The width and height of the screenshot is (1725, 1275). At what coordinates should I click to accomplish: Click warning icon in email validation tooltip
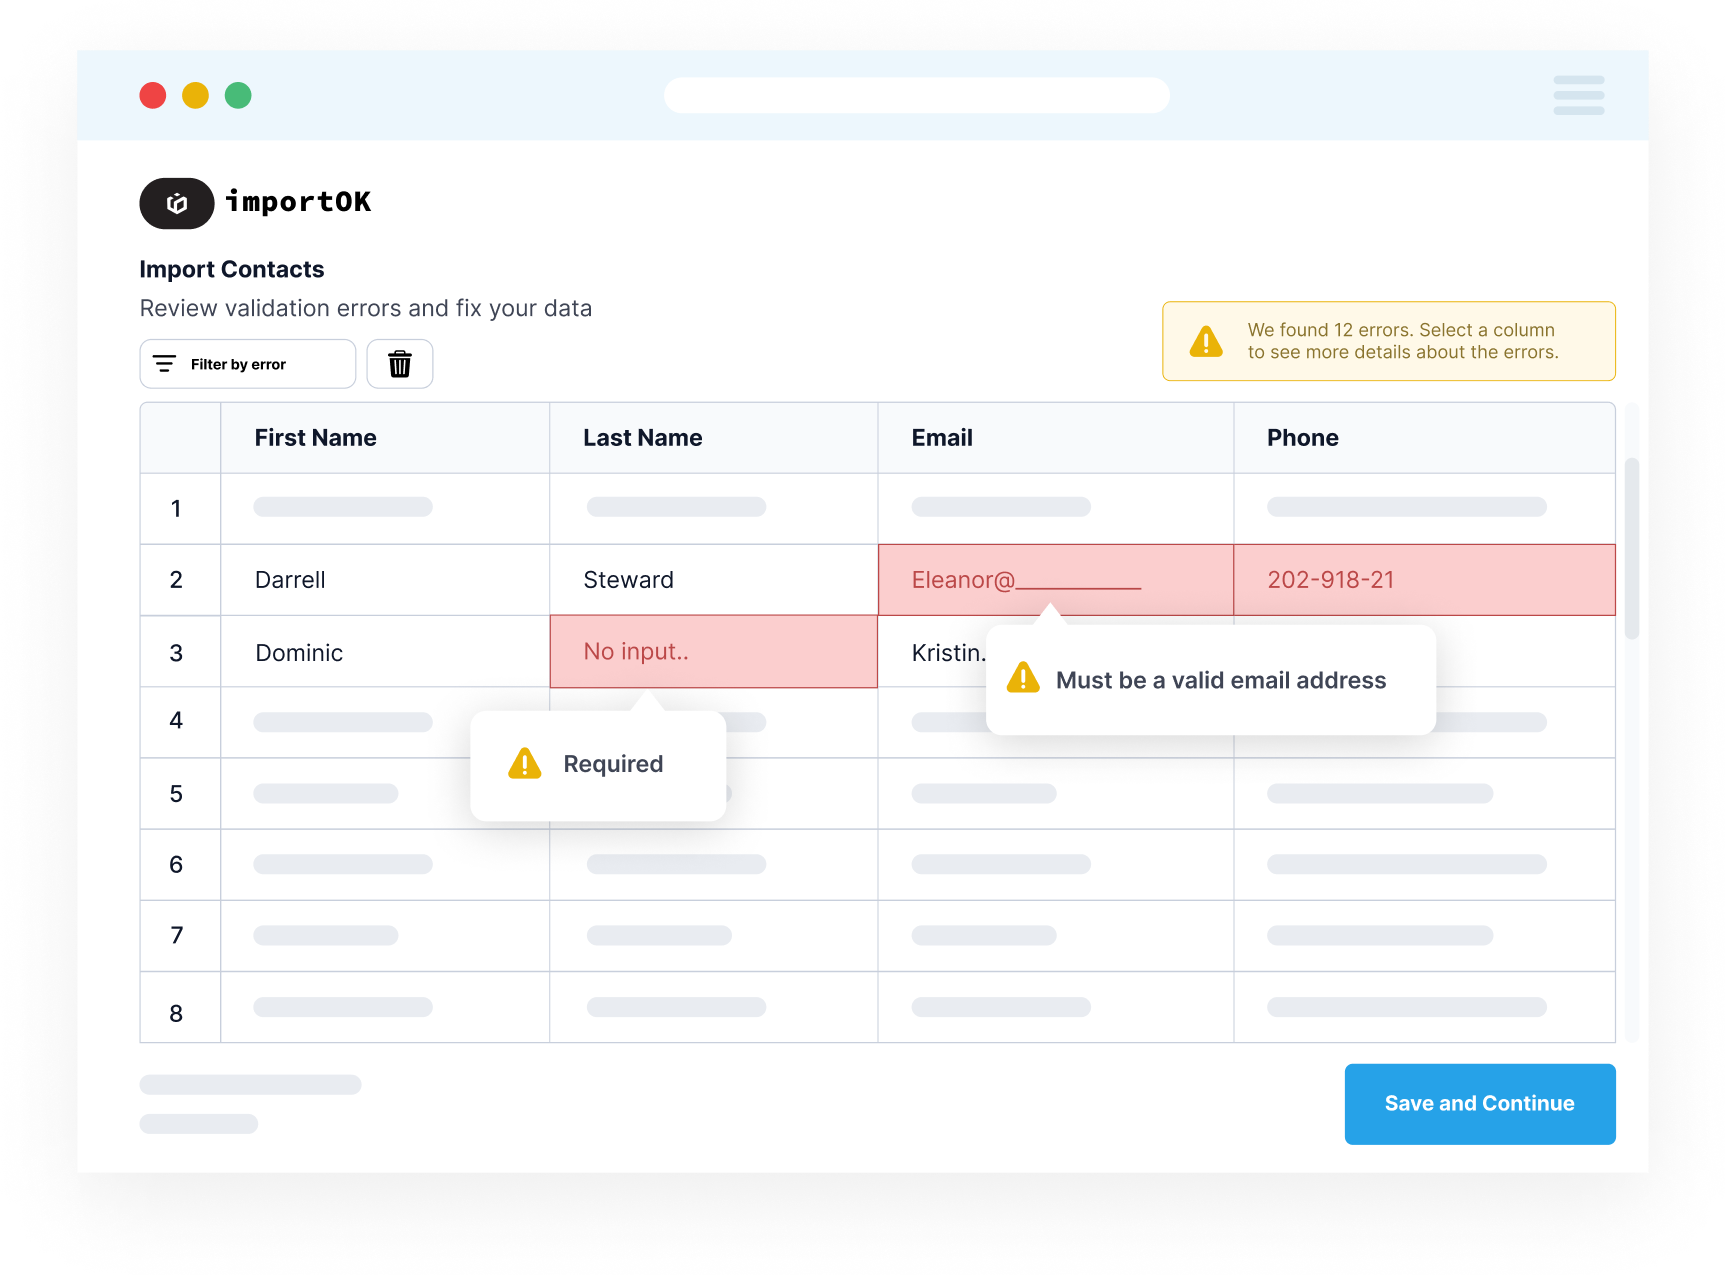click(1023, 678)
